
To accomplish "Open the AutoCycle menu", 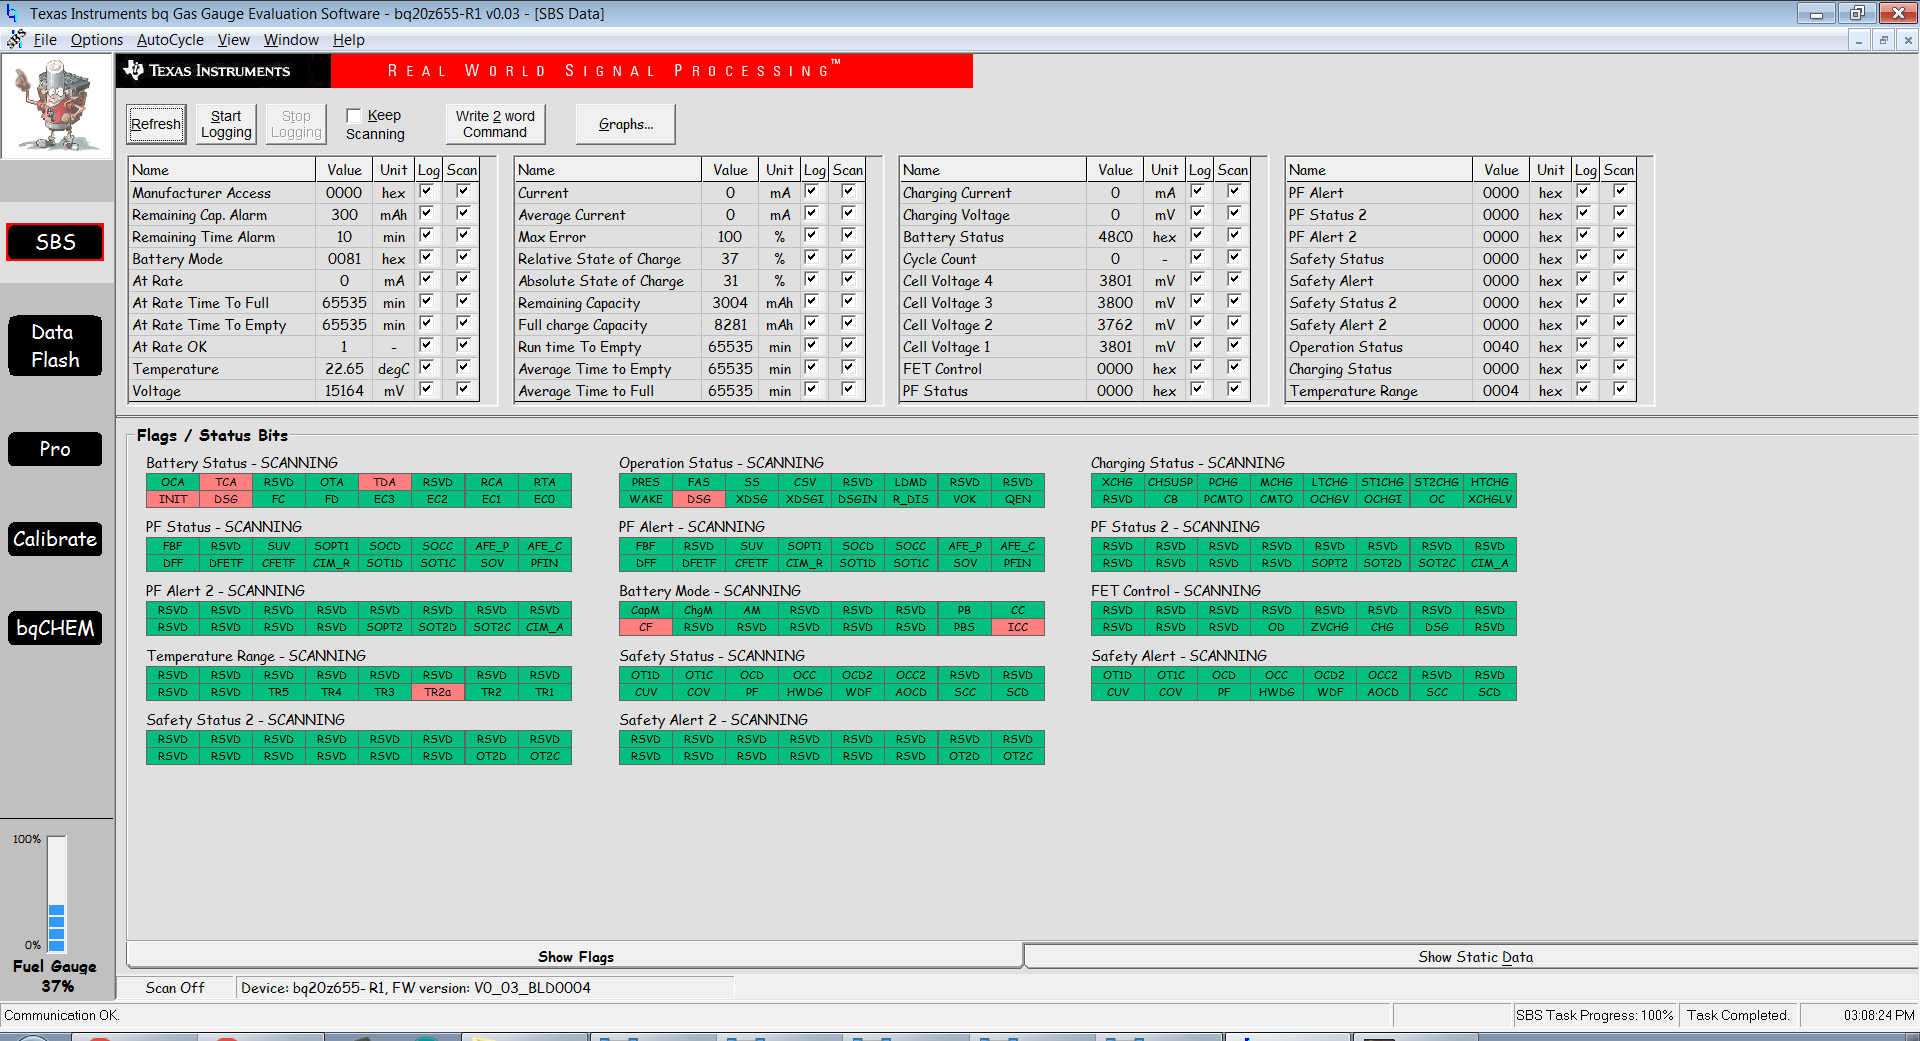I will 170,40.
